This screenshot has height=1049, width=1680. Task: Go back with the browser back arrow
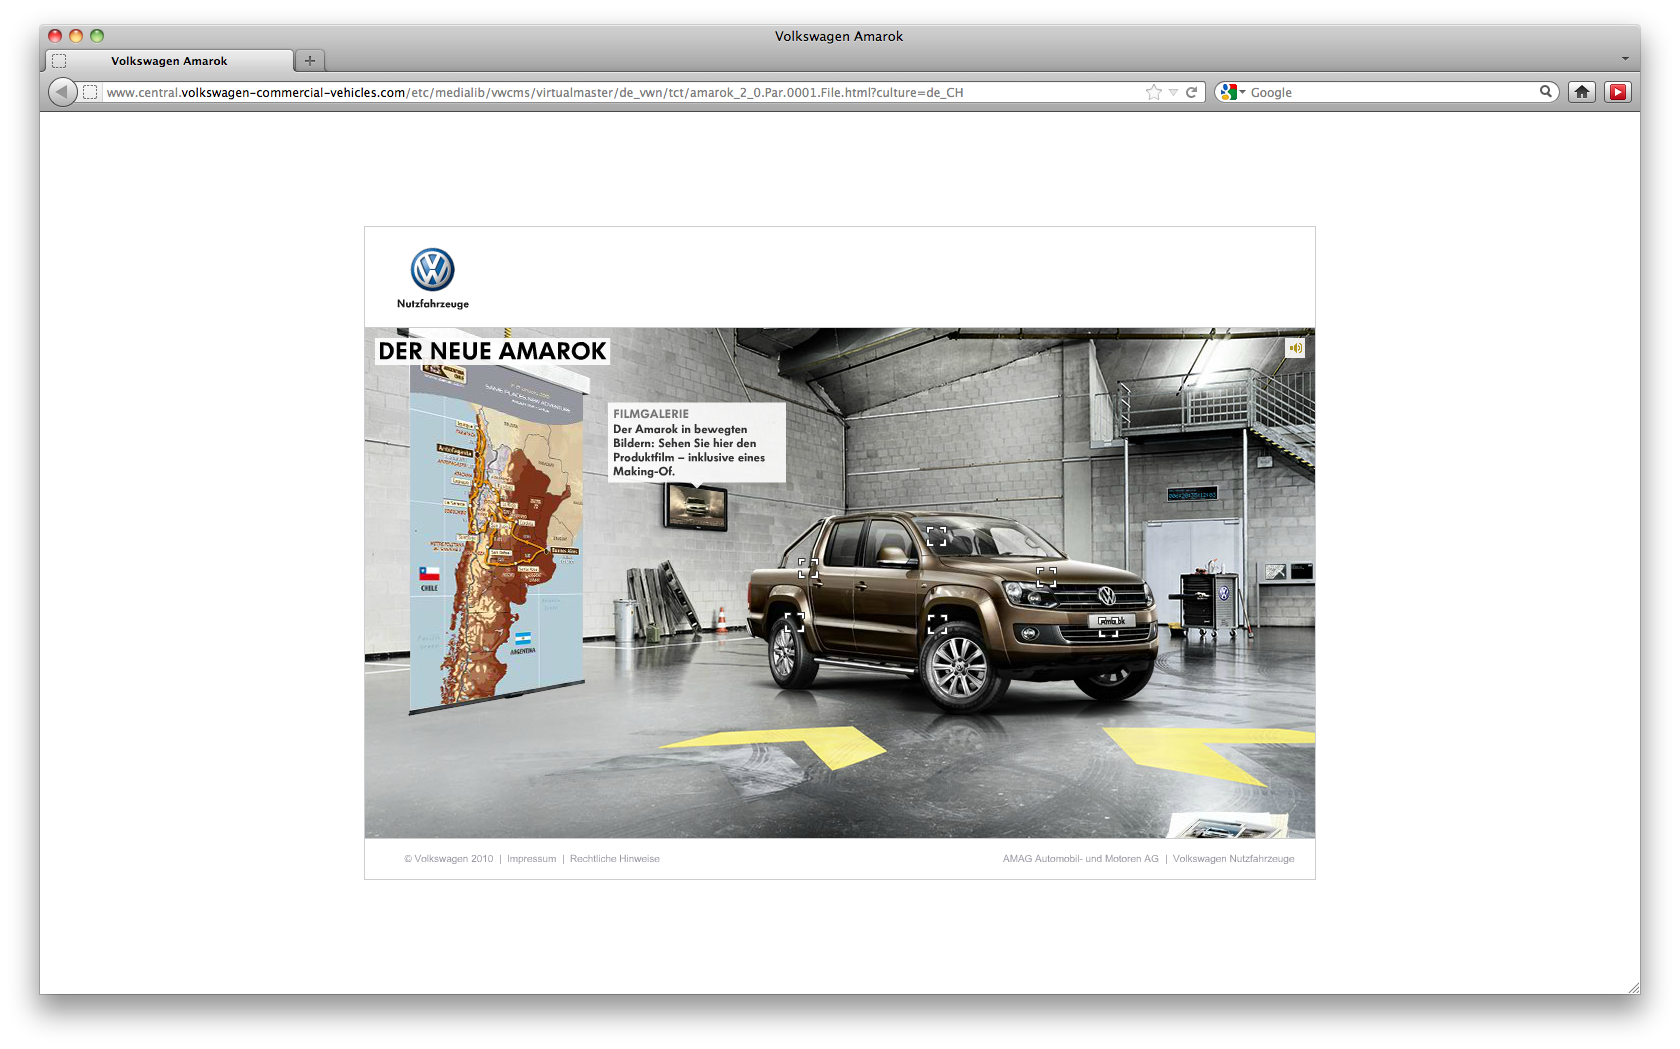click(x=62, y=92)
